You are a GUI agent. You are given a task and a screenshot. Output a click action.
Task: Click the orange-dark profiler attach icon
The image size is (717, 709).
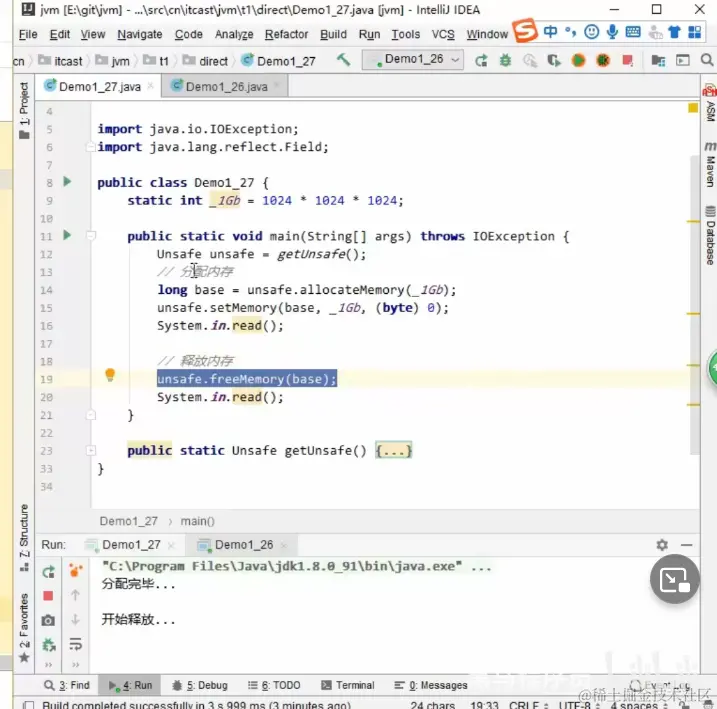(x=603, y=60)
